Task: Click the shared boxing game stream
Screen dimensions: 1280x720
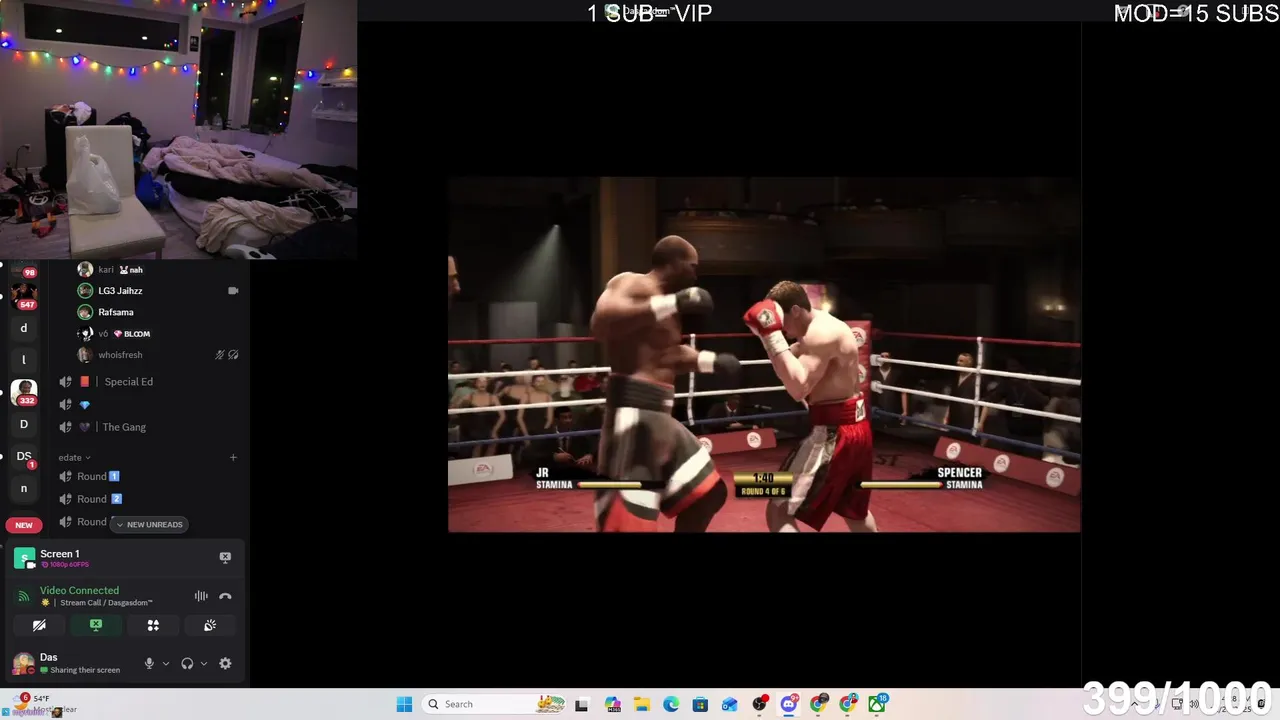Action: [764, 355]
